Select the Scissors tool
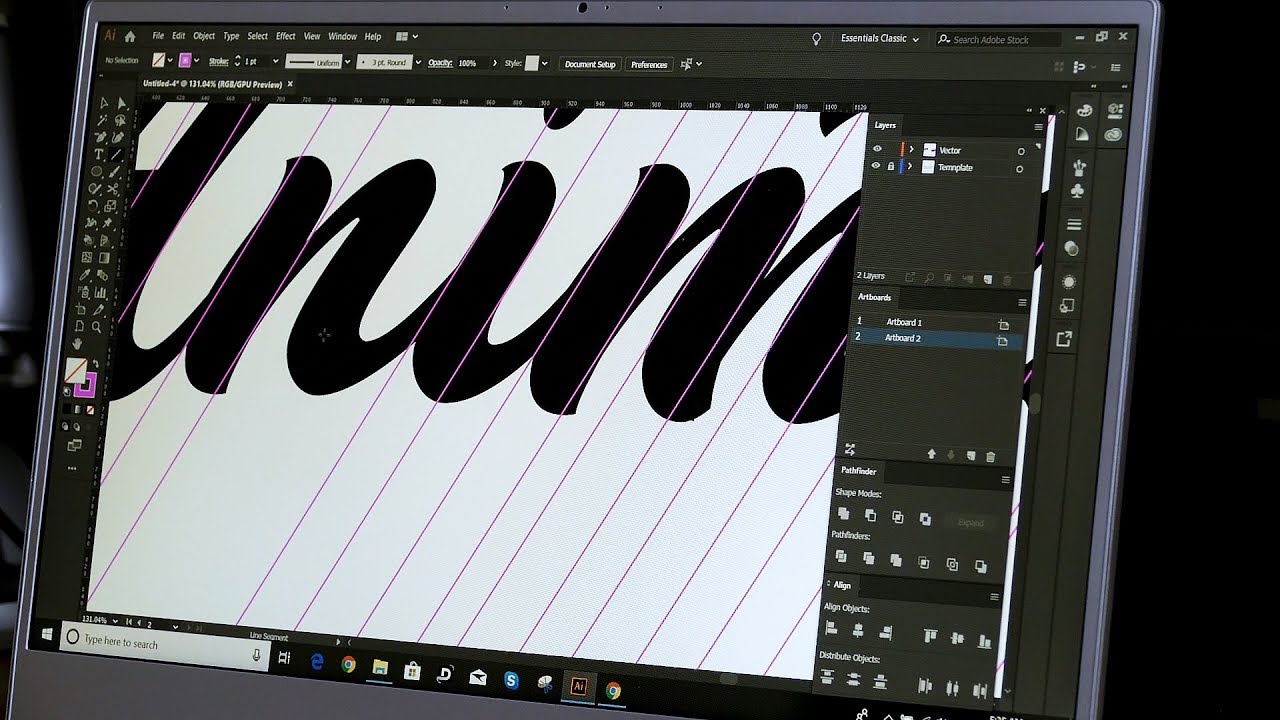This screenshot has height=720, width=1280. [x=113, y=187]
